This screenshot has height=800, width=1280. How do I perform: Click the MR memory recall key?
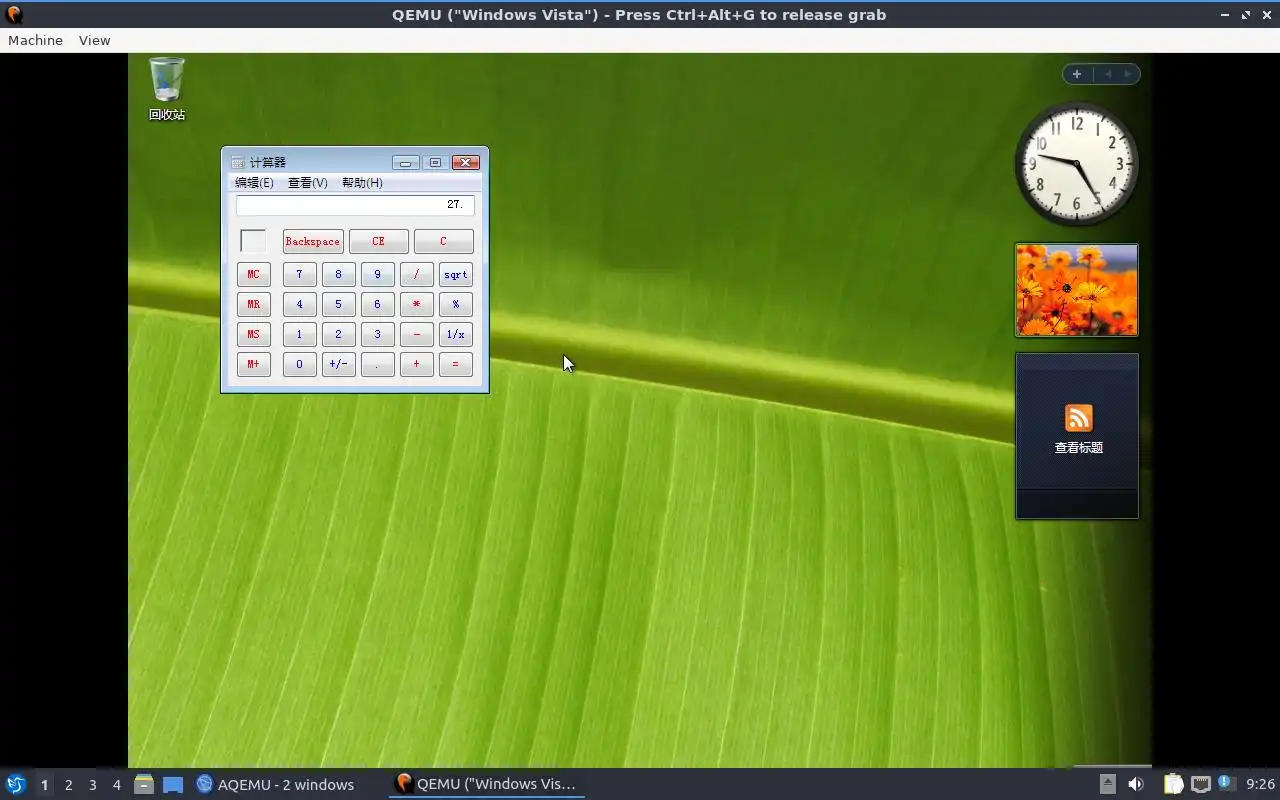(x=254, y=304)
